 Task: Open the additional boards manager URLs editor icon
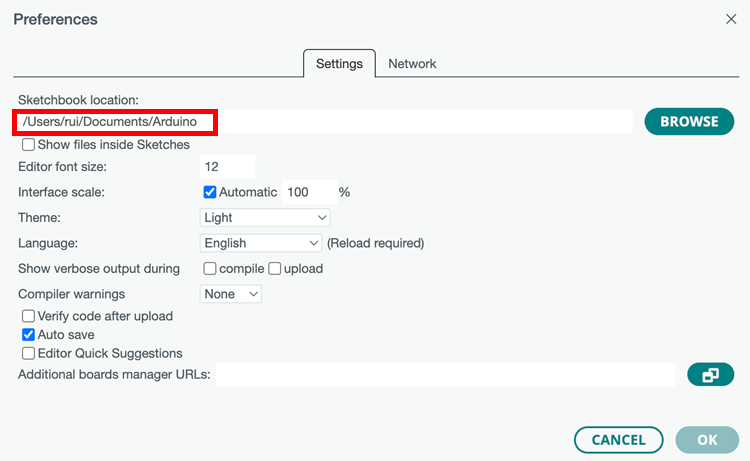[710, 374]
